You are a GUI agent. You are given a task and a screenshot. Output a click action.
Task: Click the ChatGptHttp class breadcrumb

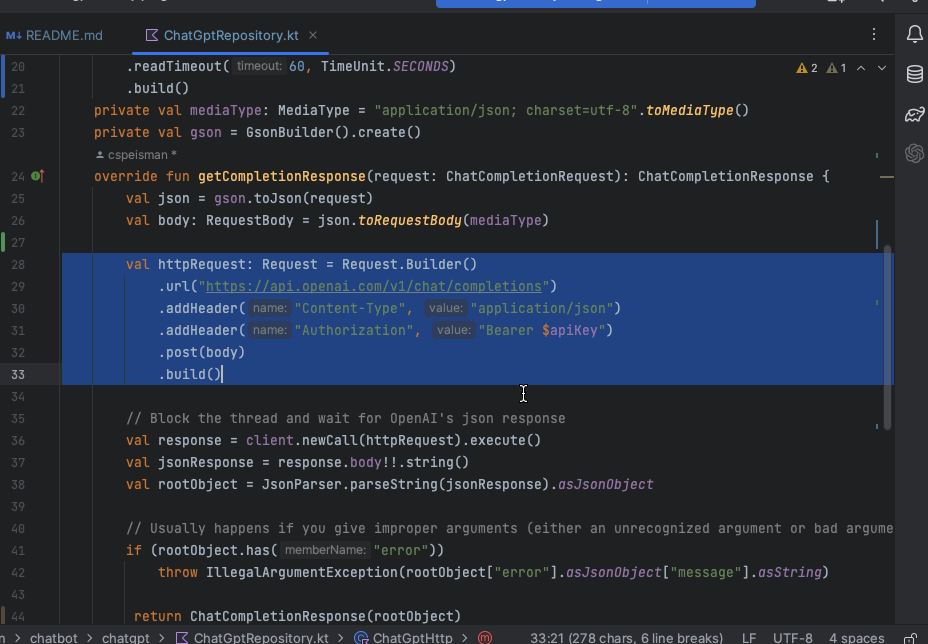pos(403,637)
